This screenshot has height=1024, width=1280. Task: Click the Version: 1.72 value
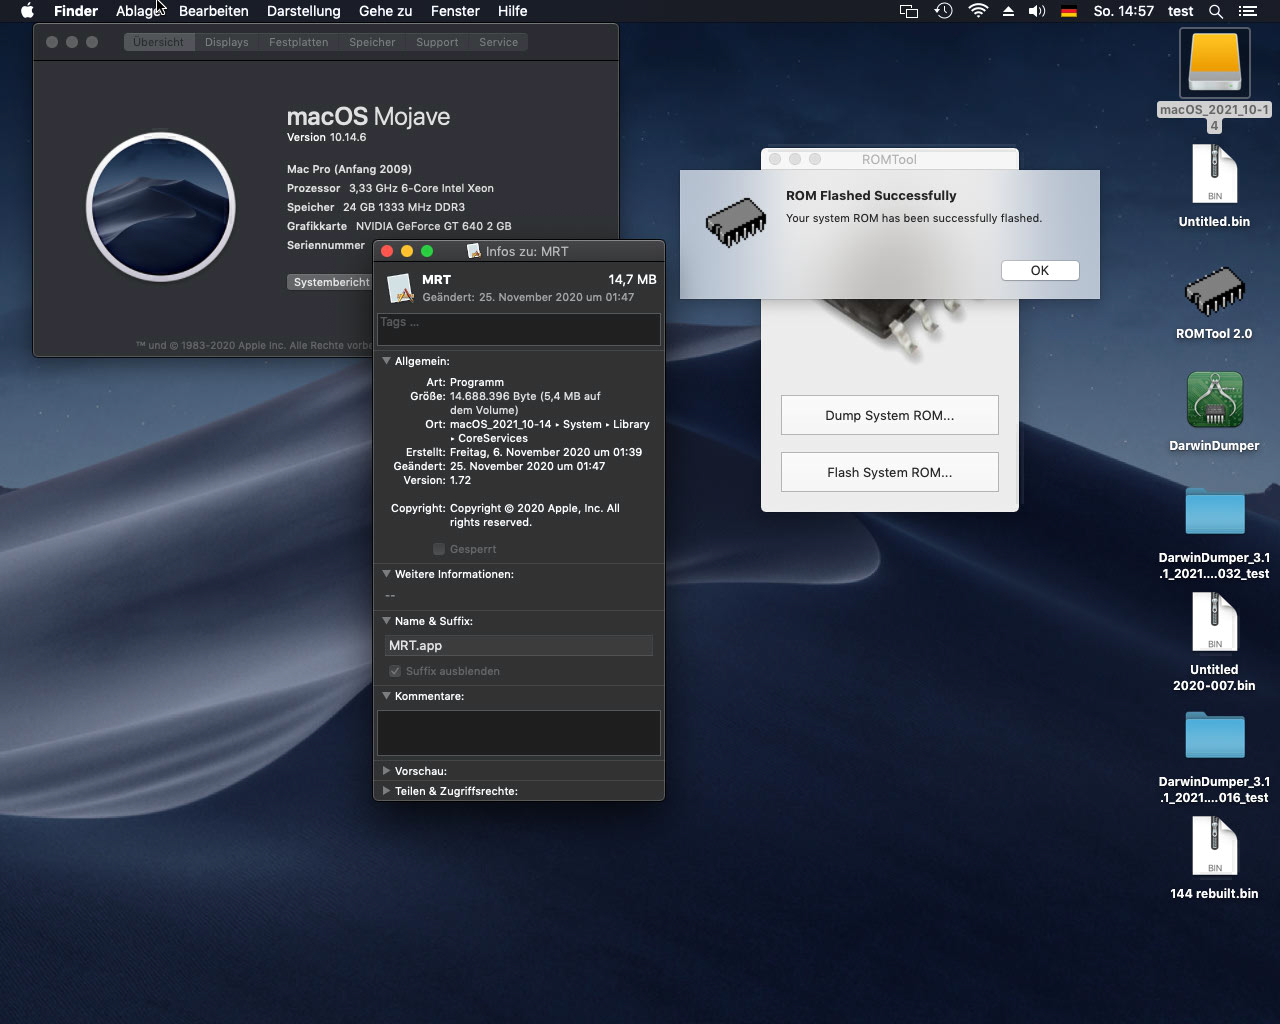tap(460, 480)
